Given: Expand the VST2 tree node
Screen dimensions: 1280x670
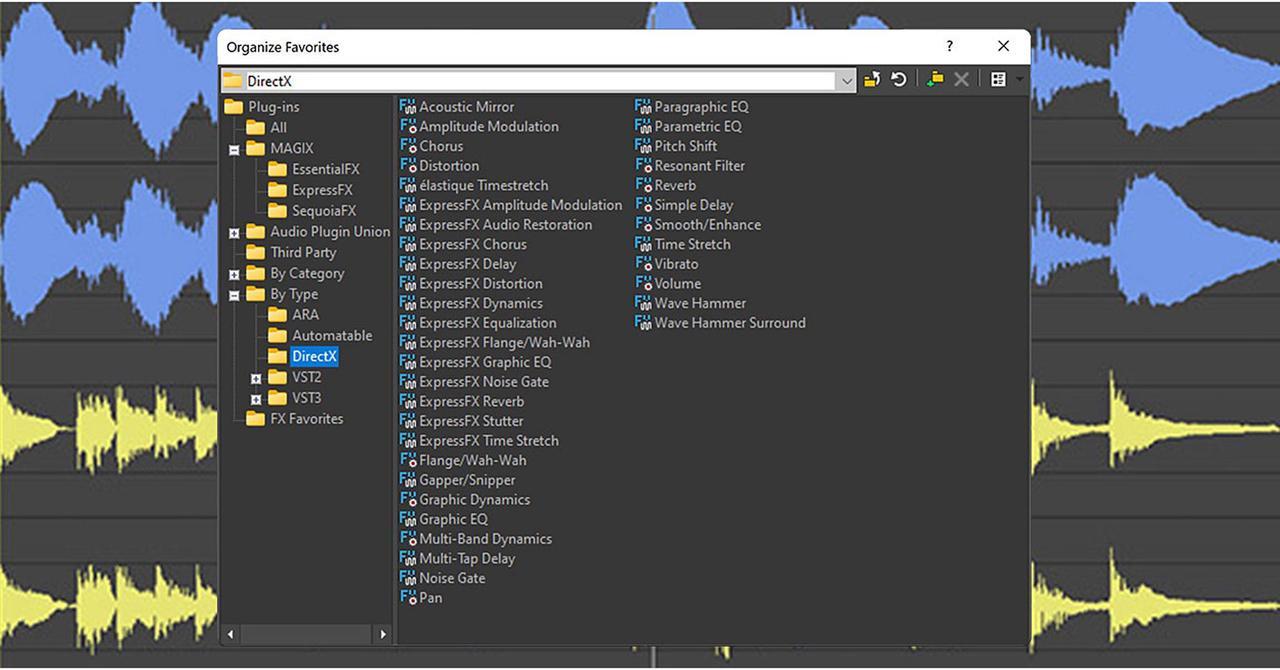Looking at the screenshot, I should (256, 379).
